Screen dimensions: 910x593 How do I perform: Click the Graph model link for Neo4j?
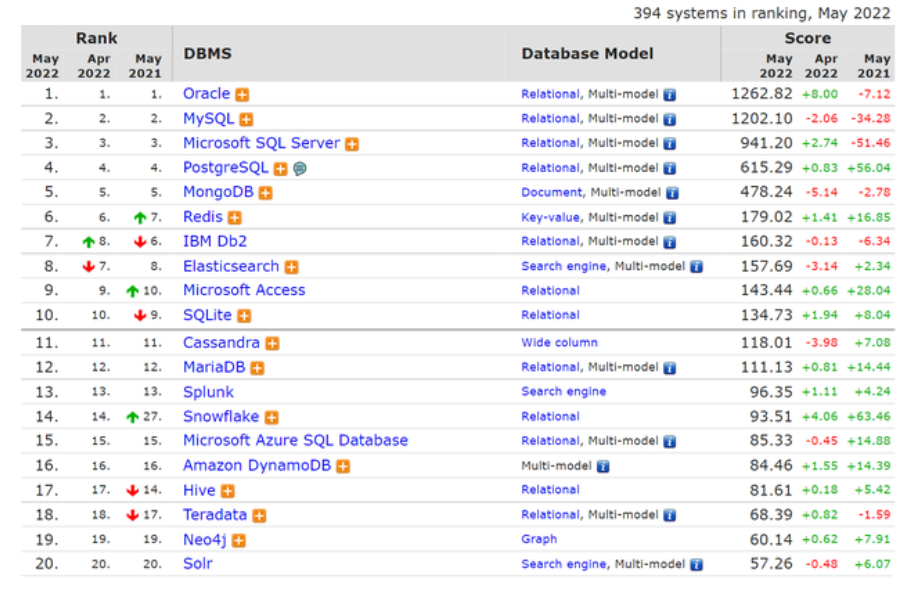[x=539, y=539]
